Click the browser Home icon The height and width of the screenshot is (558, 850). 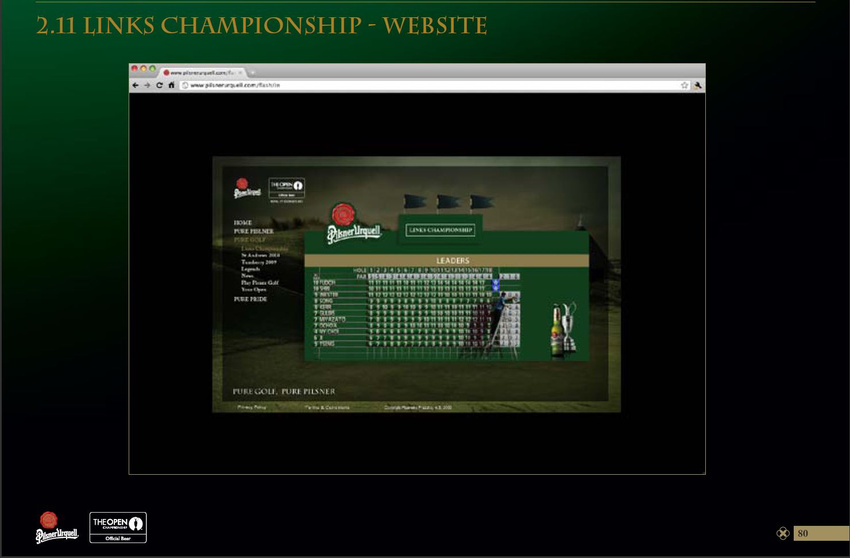pos(171,85)
